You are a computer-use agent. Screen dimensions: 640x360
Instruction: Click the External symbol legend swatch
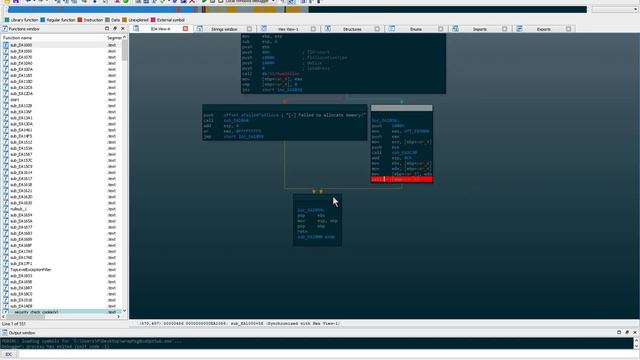tap(153, 20)
